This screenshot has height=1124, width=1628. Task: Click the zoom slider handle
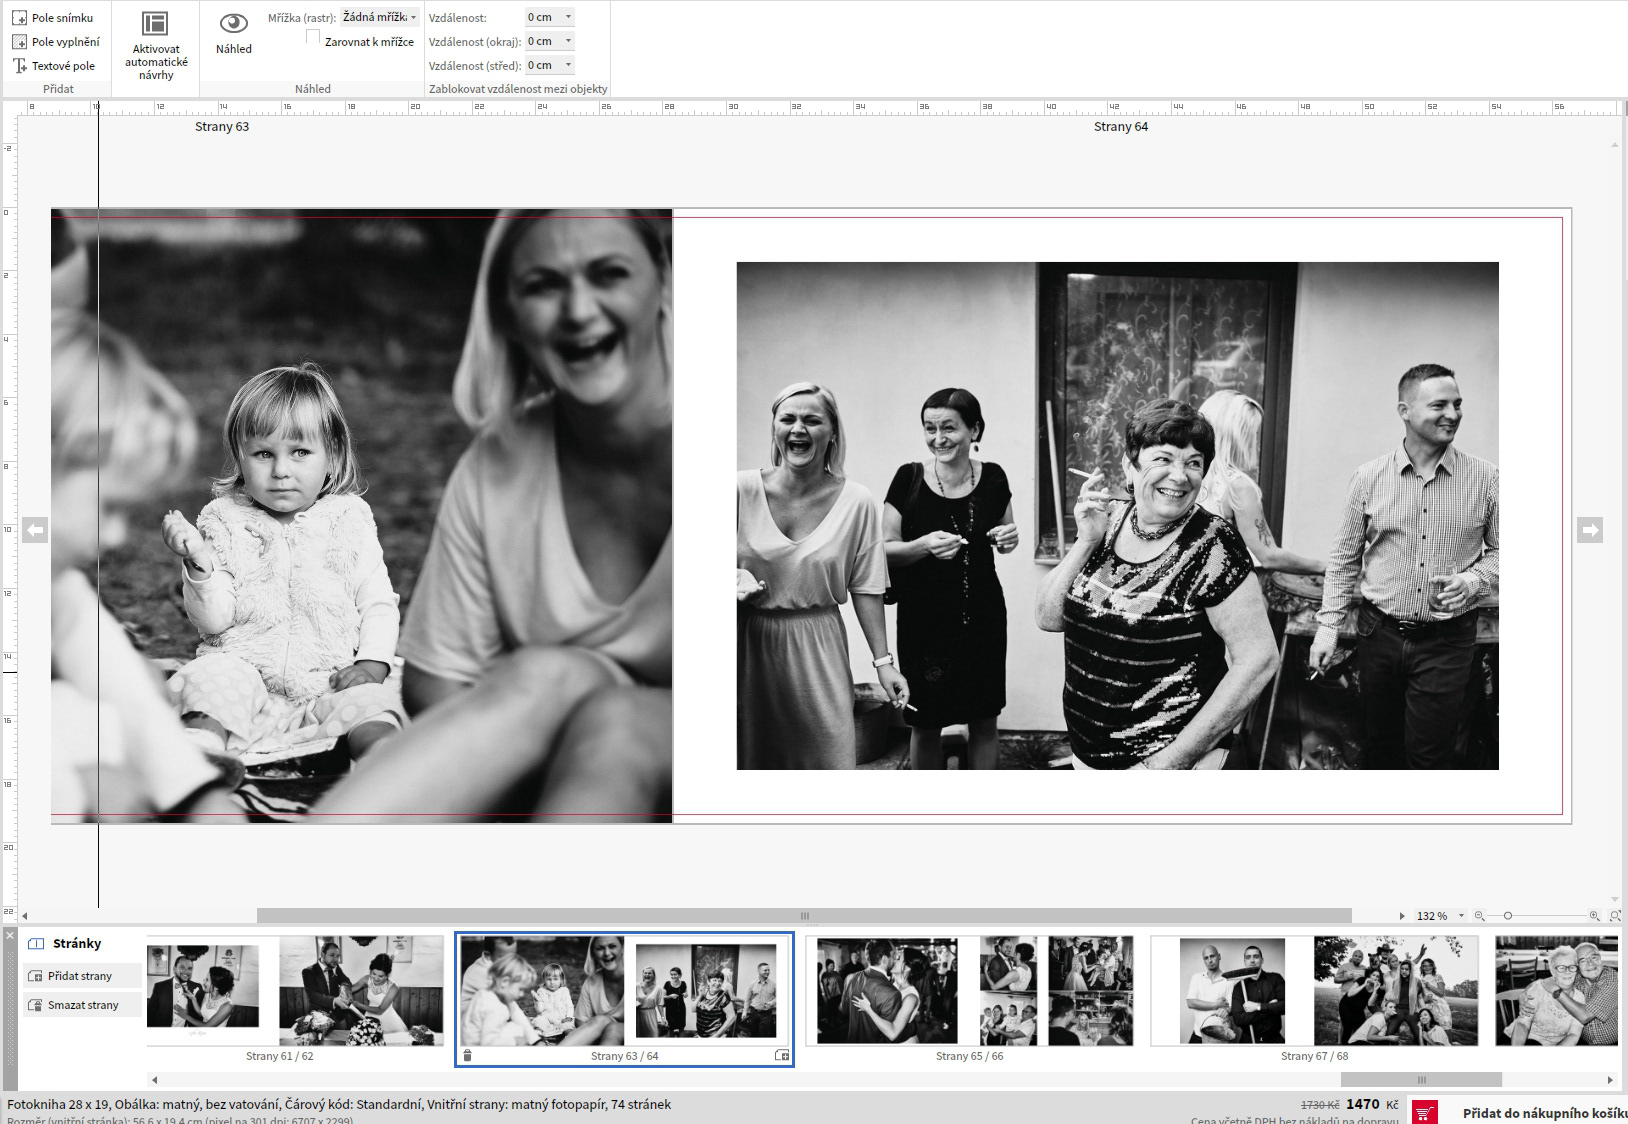click(x=1508, y=916)
